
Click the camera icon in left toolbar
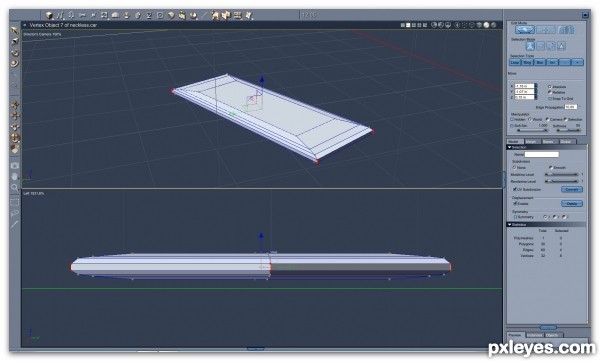coord(15,165)
